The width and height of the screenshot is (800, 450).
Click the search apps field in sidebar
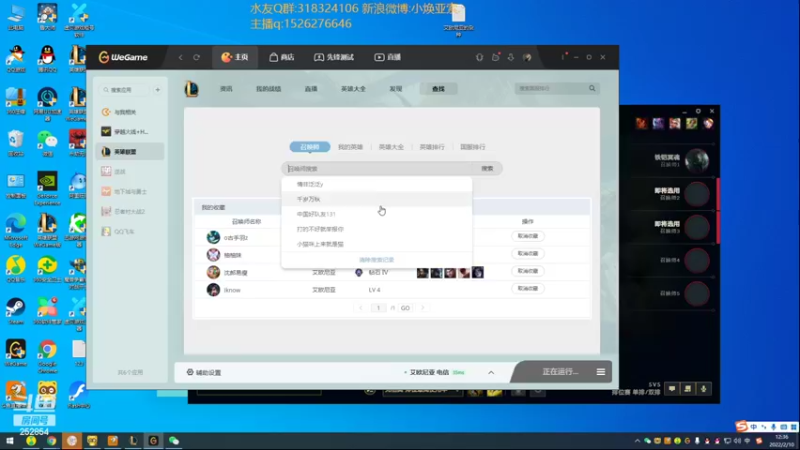[x=125, y=90]
